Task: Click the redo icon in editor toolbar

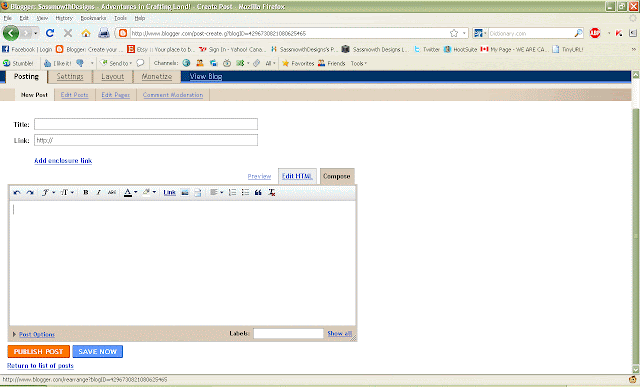Action: (x=30, y=193)
